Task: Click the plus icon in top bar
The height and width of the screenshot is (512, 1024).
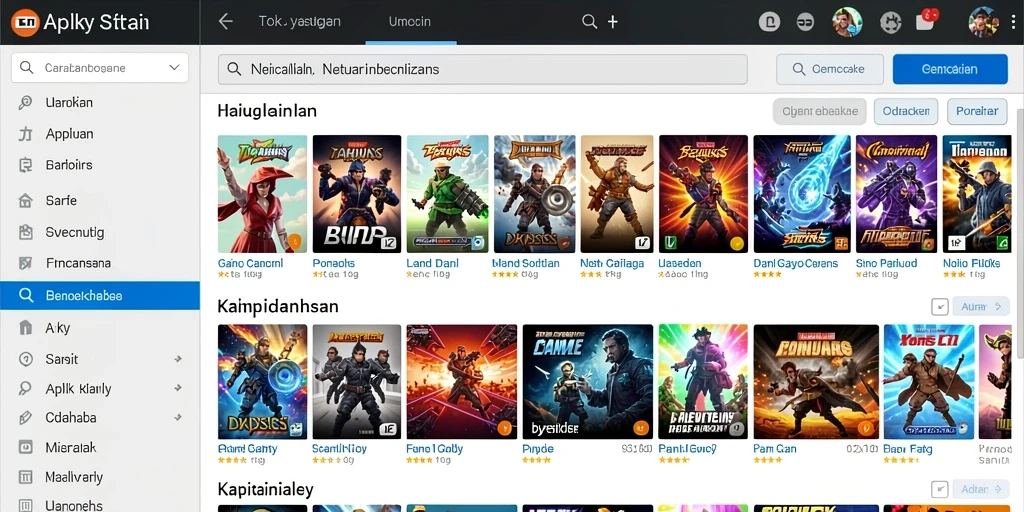Action: [613, 22]
